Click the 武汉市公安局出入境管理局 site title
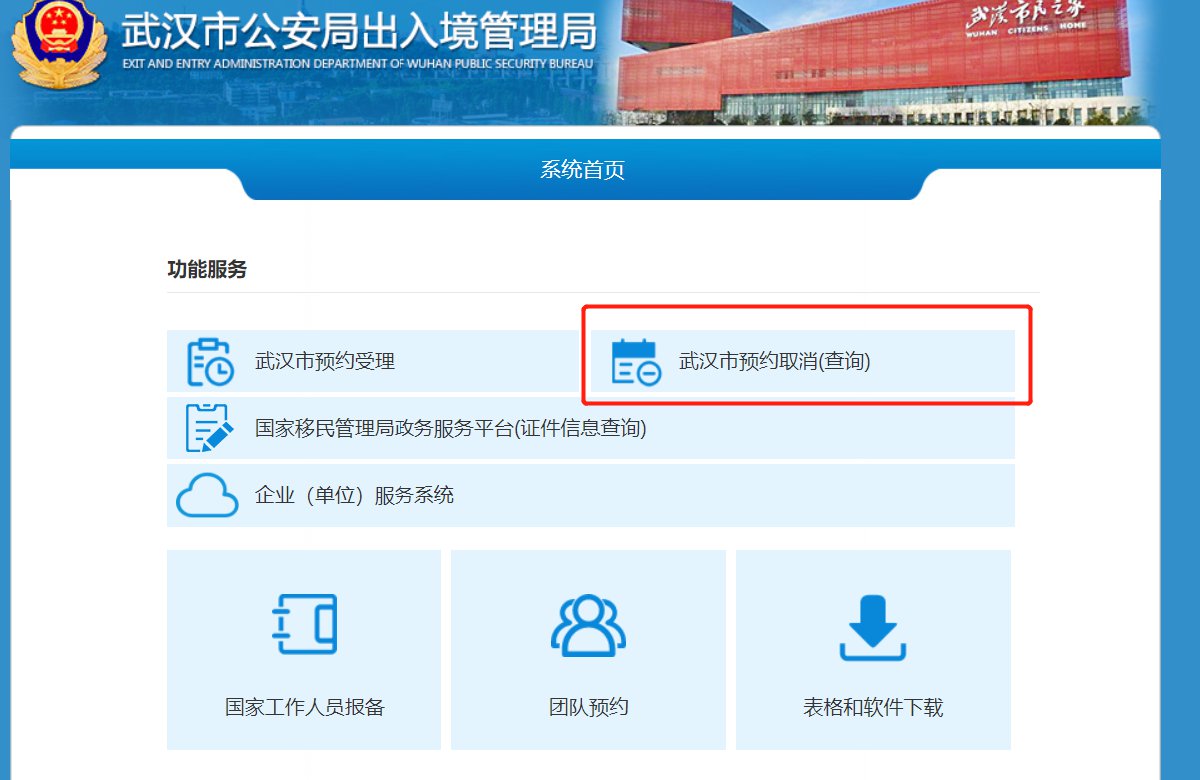The width and height of the screenshot is (1200, 780). (x=358, y=33)
